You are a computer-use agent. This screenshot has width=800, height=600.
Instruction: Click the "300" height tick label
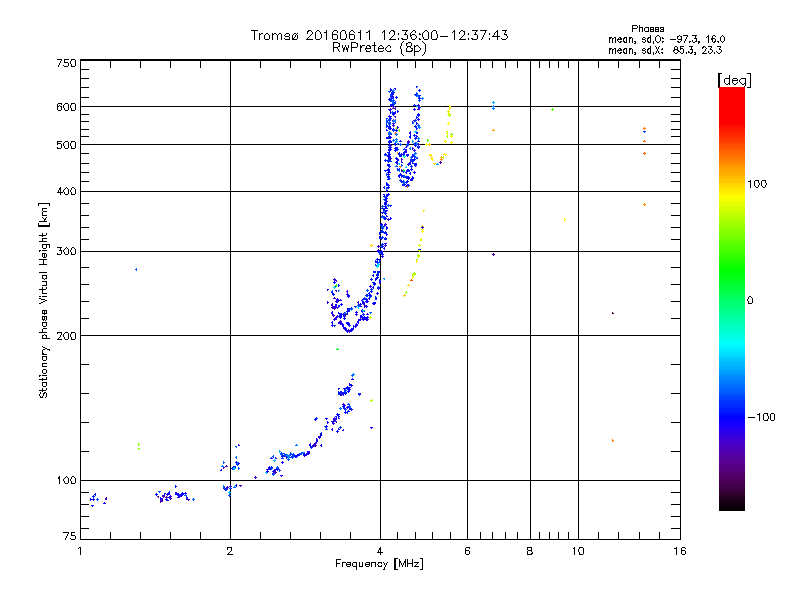(66, 252)
